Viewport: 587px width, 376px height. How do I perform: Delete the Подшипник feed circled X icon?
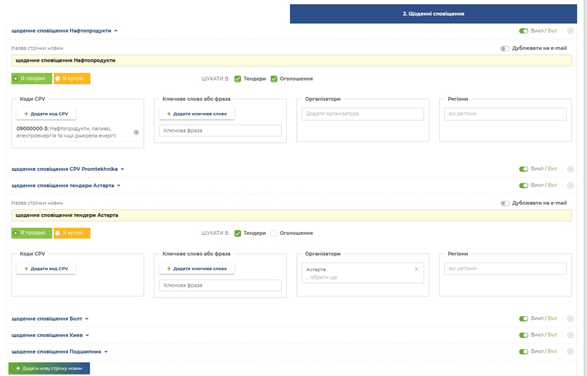570,352
